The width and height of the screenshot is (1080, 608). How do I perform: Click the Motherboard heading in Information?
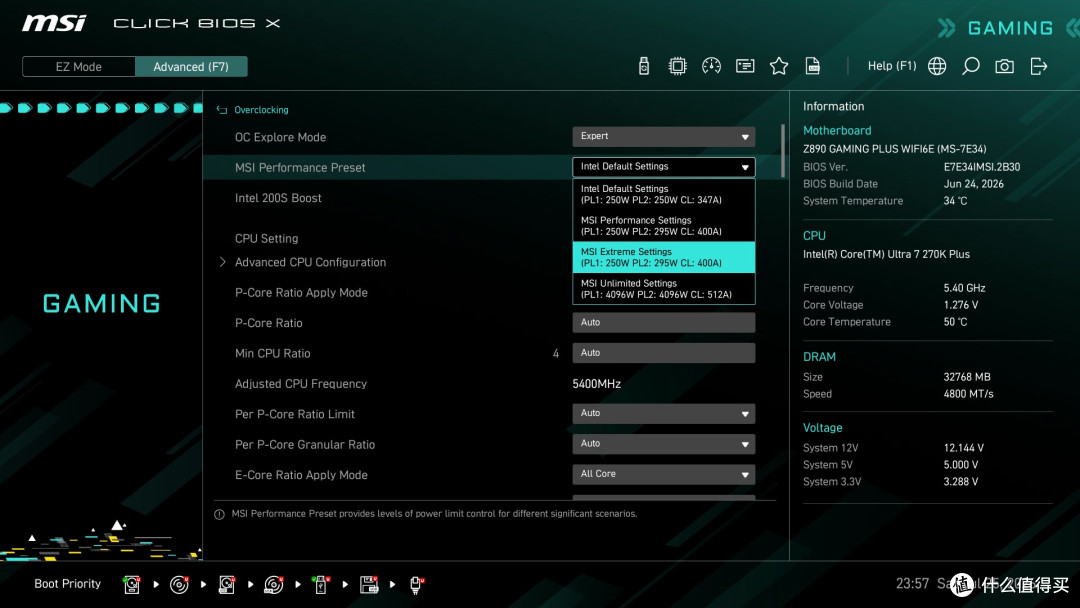[837, 131]
